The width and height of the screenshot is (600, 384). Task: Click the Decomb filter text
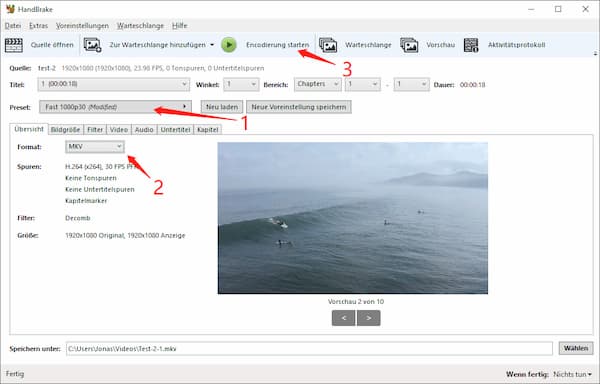pos(78,218)
